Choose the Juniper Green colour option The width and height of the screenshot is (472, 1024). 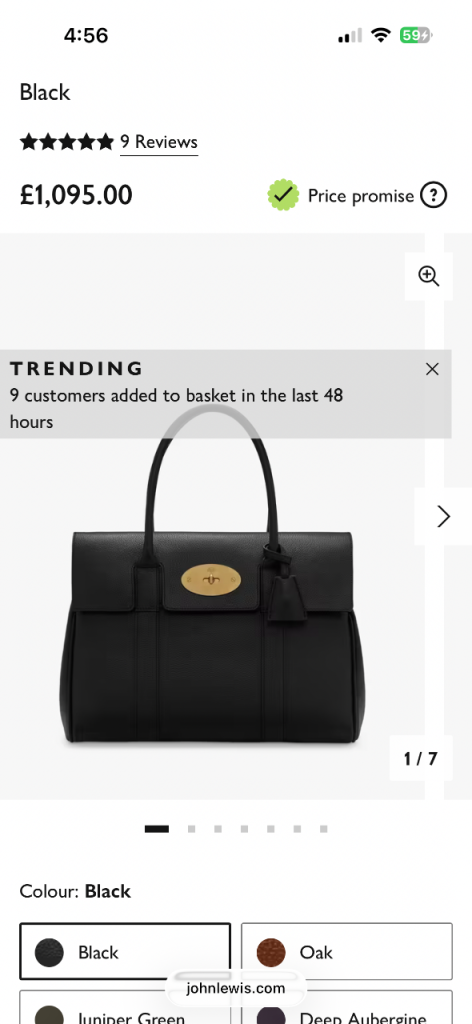click(125, 1007)
